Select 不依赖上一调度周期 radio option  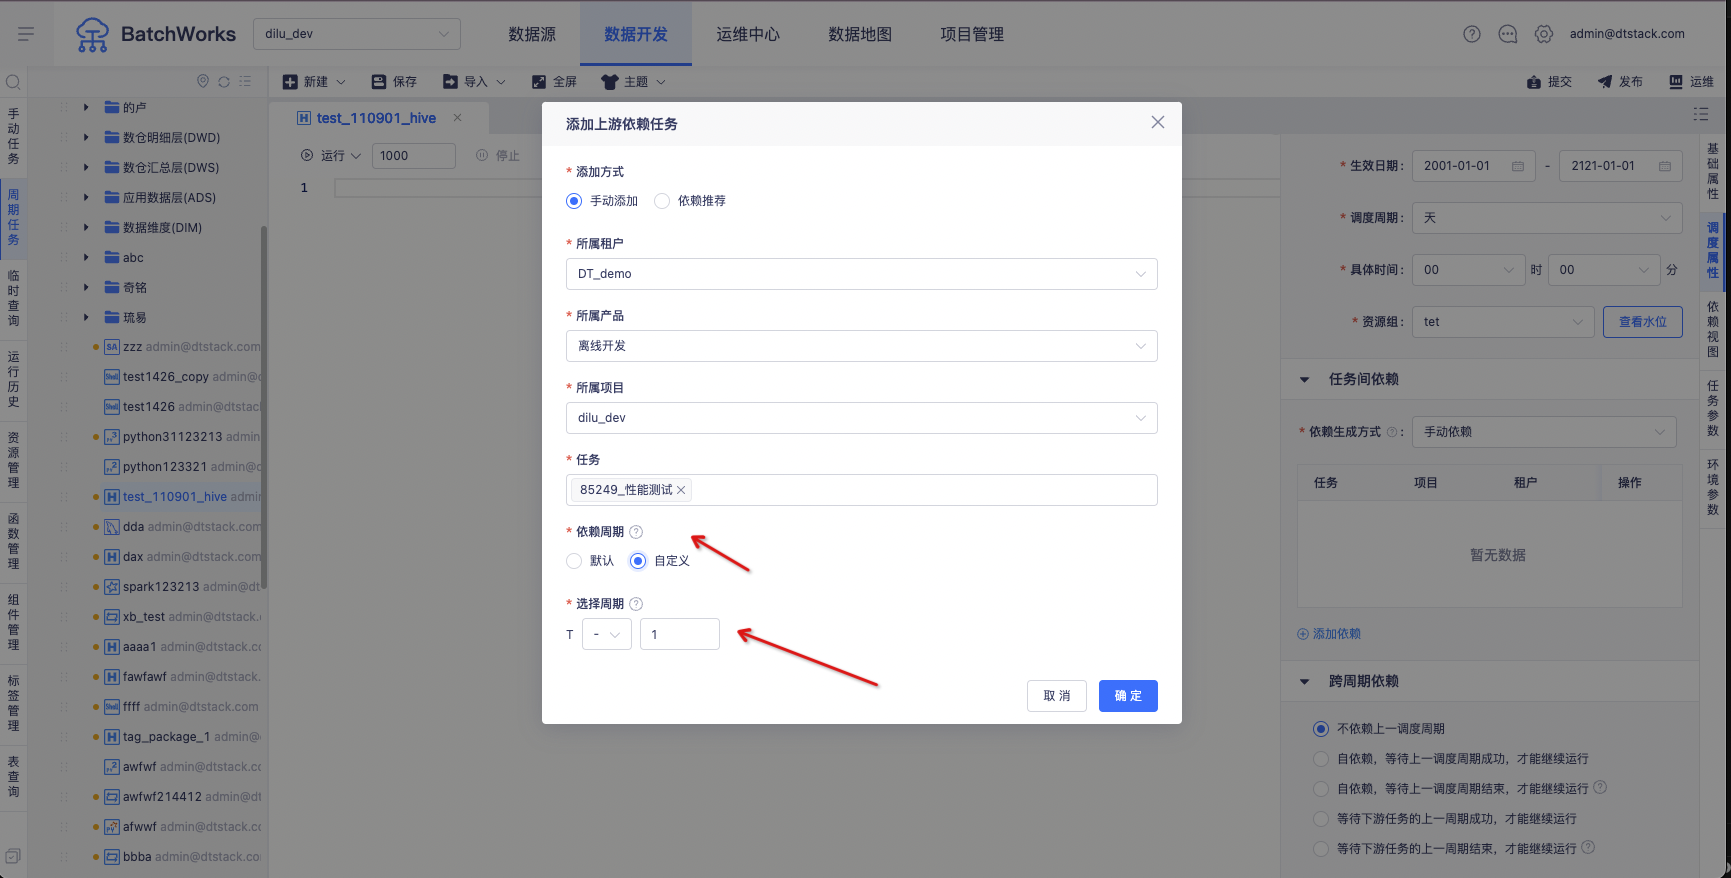[1321, 729]
